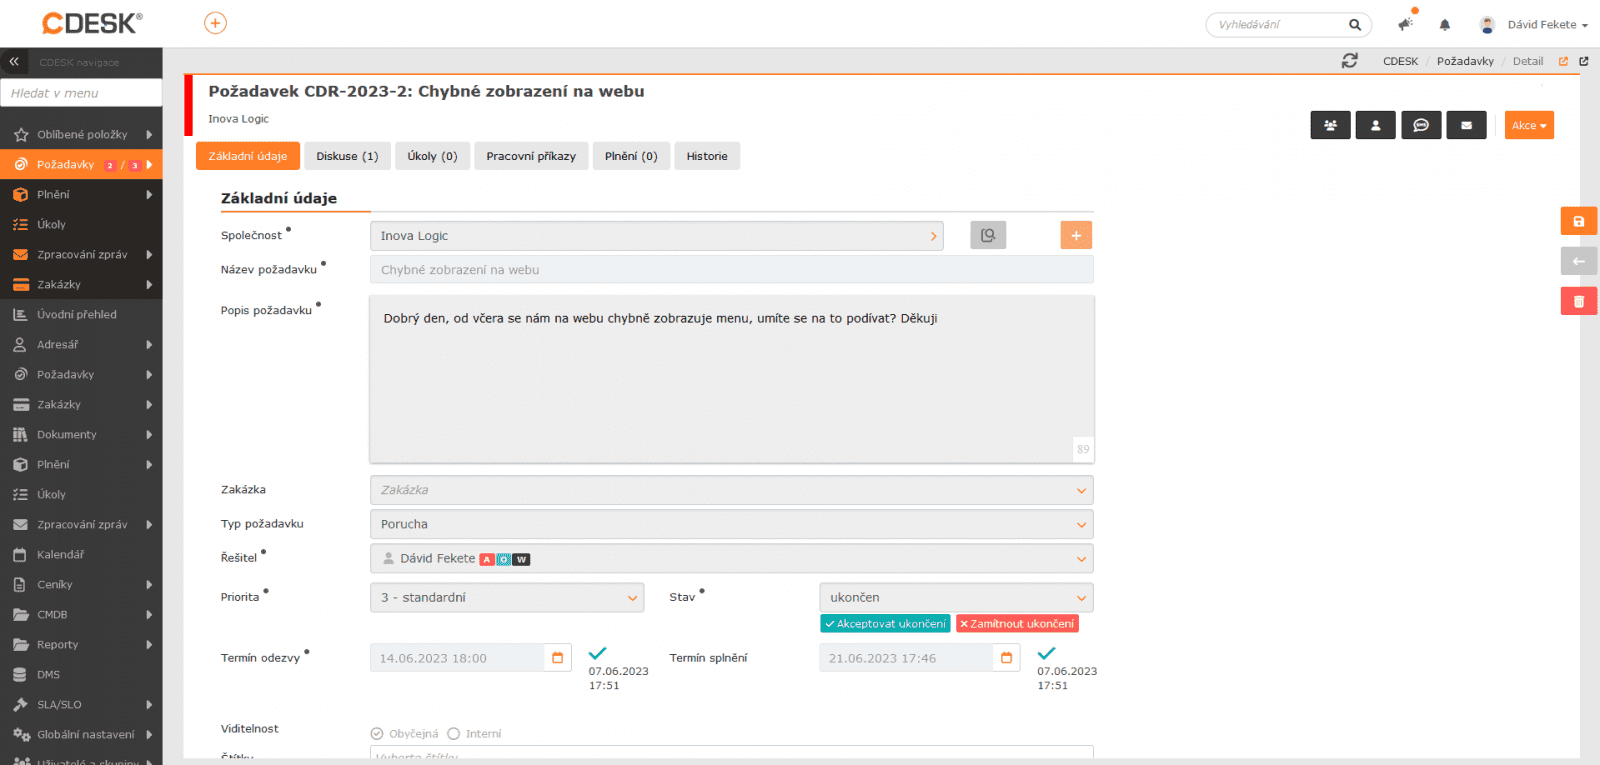This screenshot has height=765, width=1600.
Task: Expand the SLA/SLO sidebar arrow
Action: [149, 704]
